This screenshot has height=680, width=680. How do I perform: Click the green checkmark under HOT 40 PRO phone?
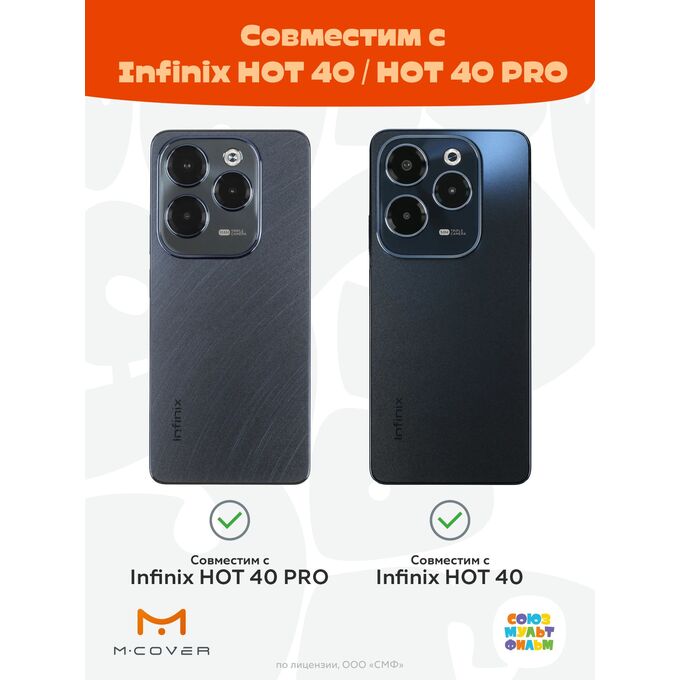[229, 520]
